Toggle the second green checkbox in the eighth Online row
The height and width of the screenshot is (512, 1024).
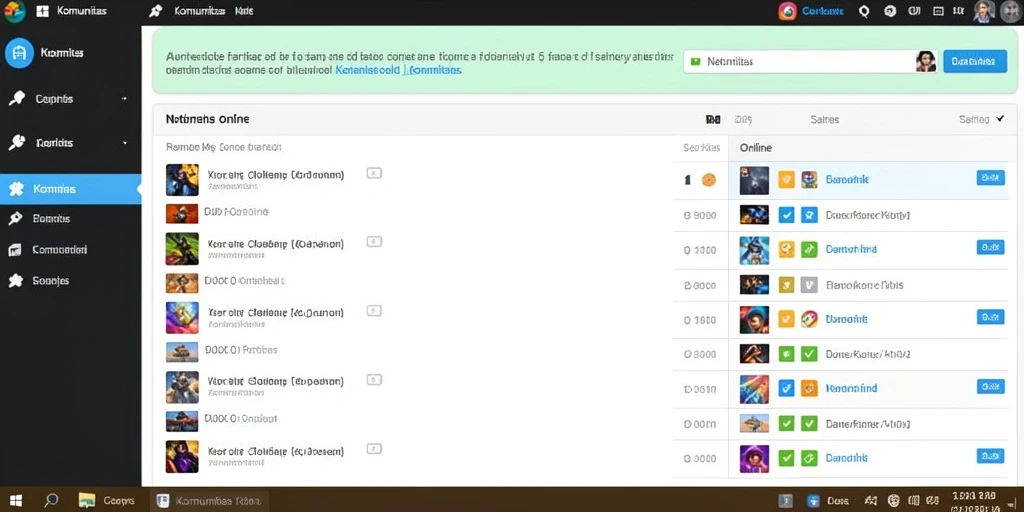809,424
